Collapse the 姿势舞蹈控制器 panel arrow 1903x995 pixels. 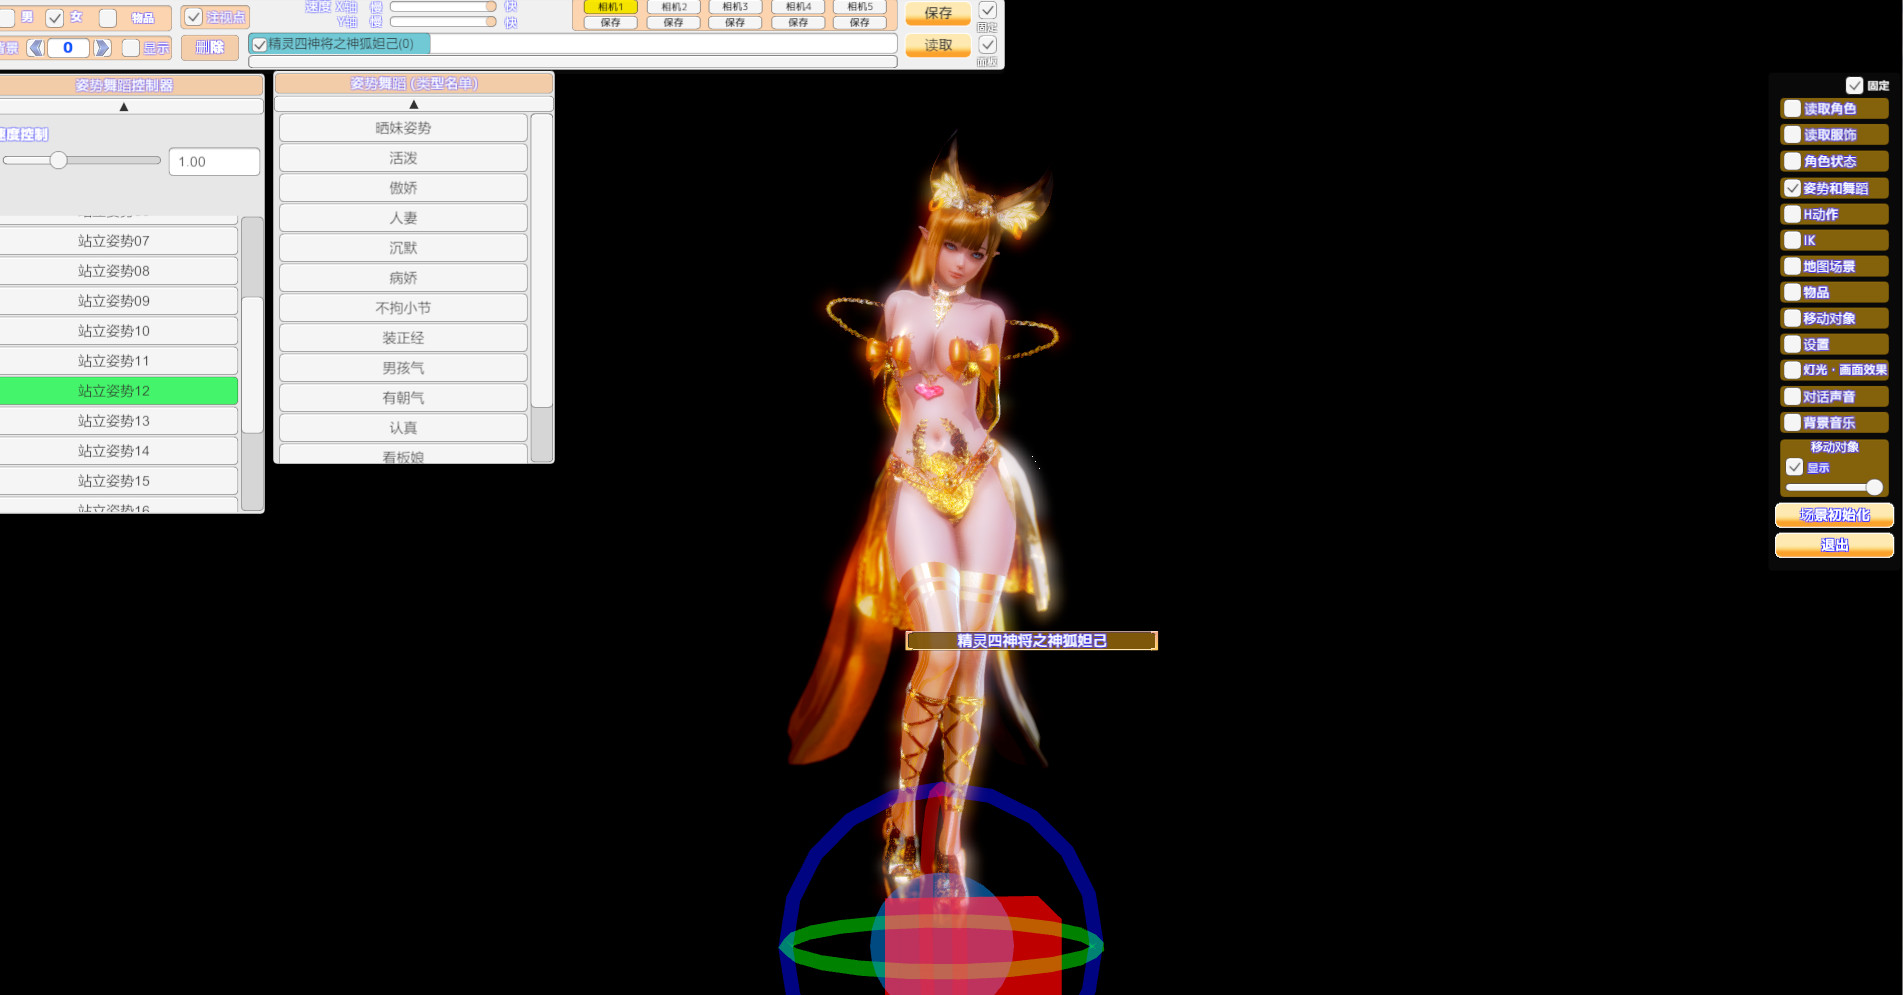coord(124,106)
